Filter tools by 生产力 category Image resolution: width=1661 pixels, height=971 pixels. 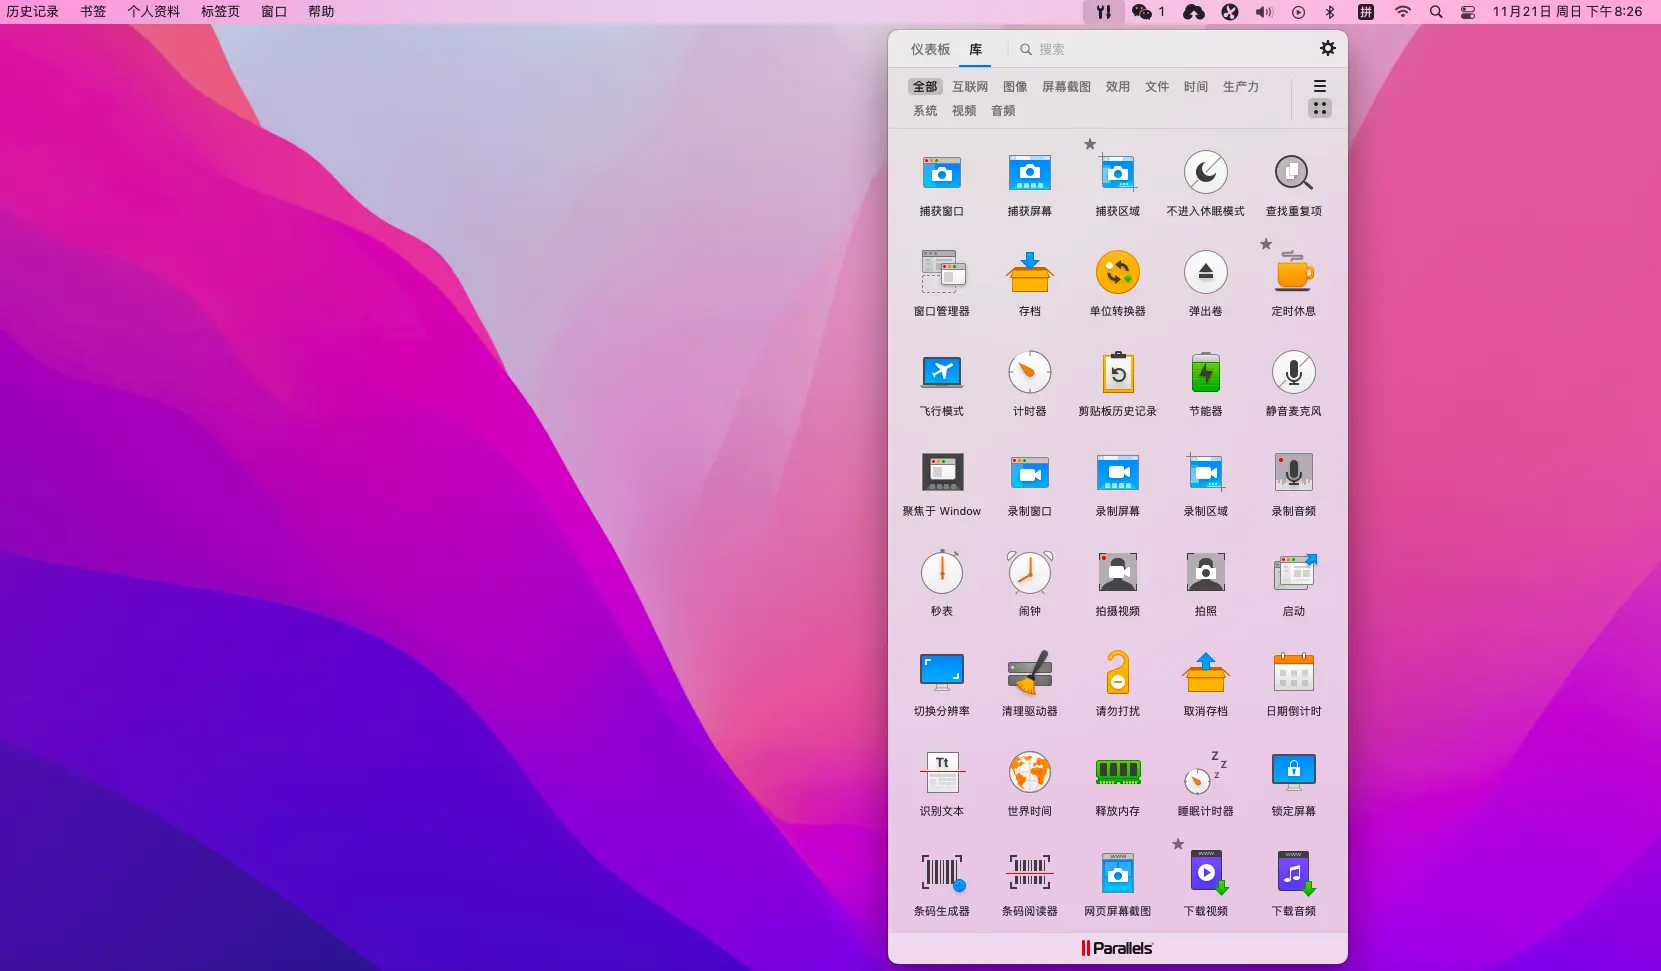(1240, 87)
